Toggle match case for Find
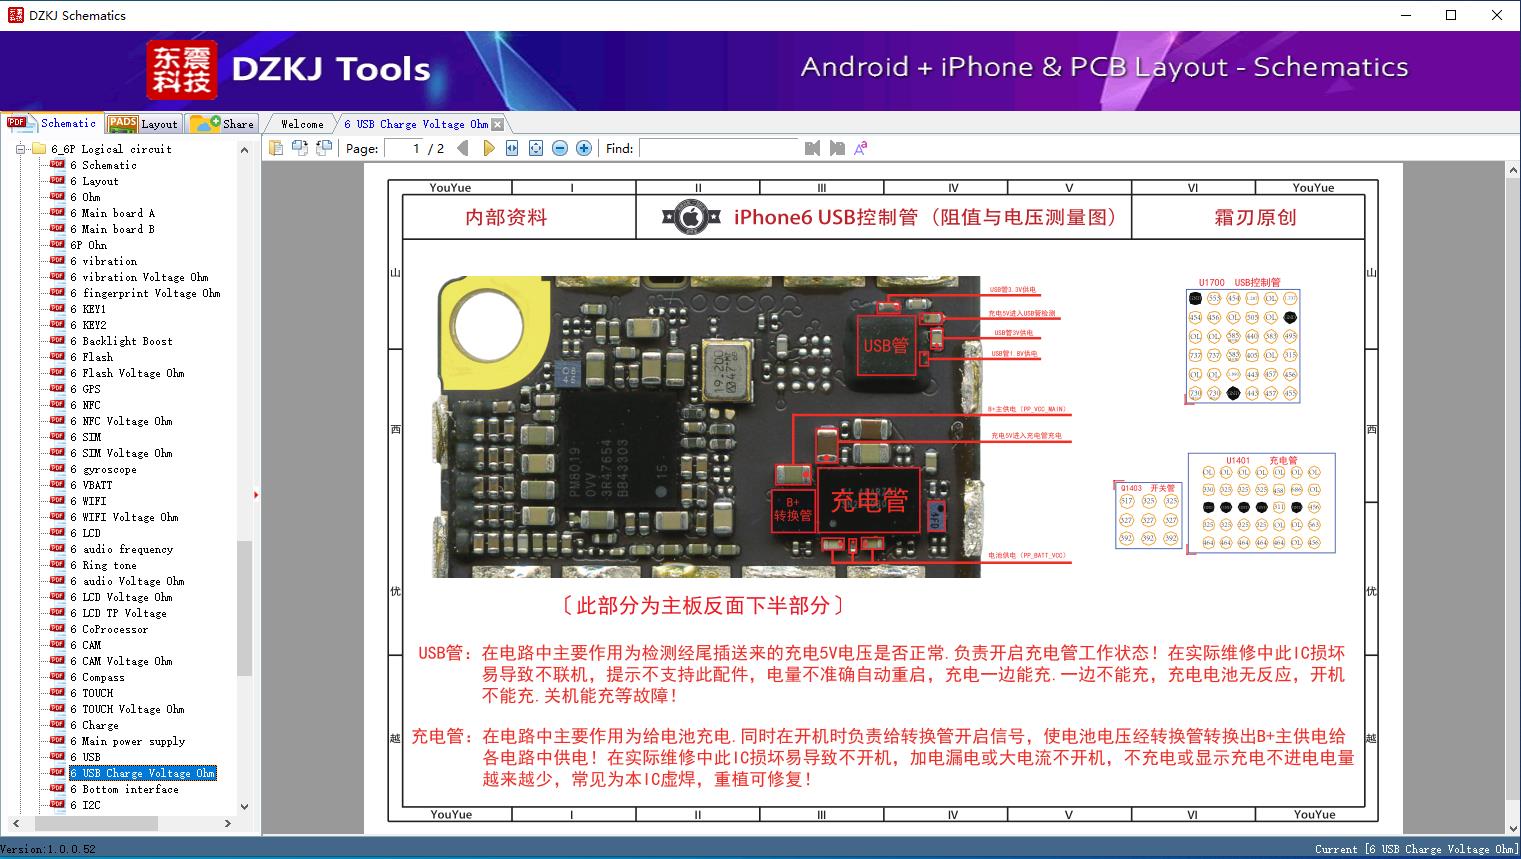1521x859 pixels. click(x=861, y=148)
